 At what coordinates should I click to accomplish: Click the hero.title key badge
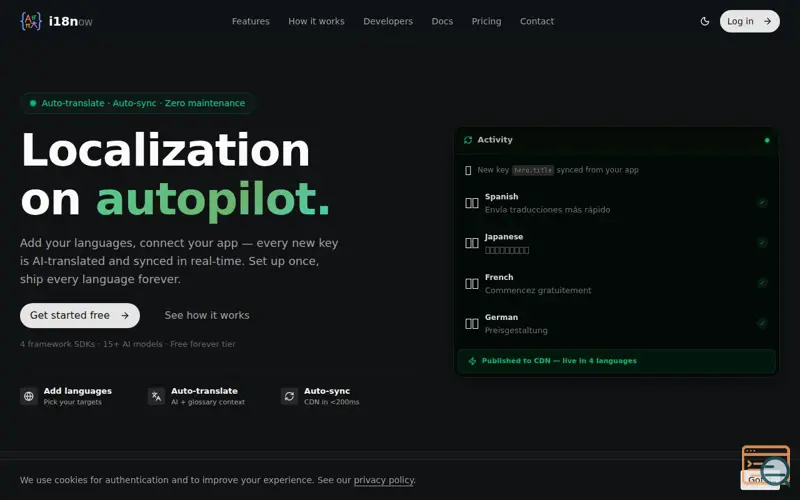pos(533,170)
